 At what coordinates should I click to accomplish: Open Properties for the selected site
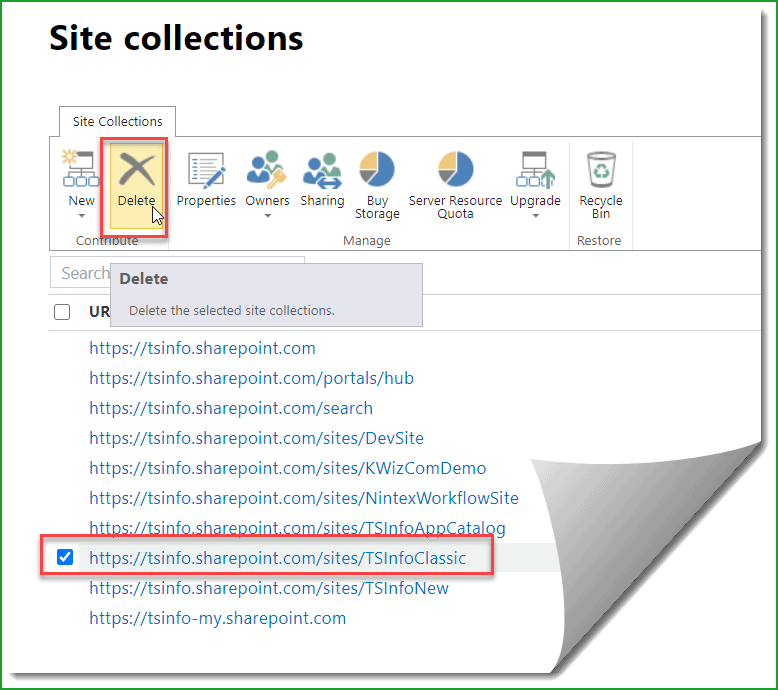coord(206,180)
